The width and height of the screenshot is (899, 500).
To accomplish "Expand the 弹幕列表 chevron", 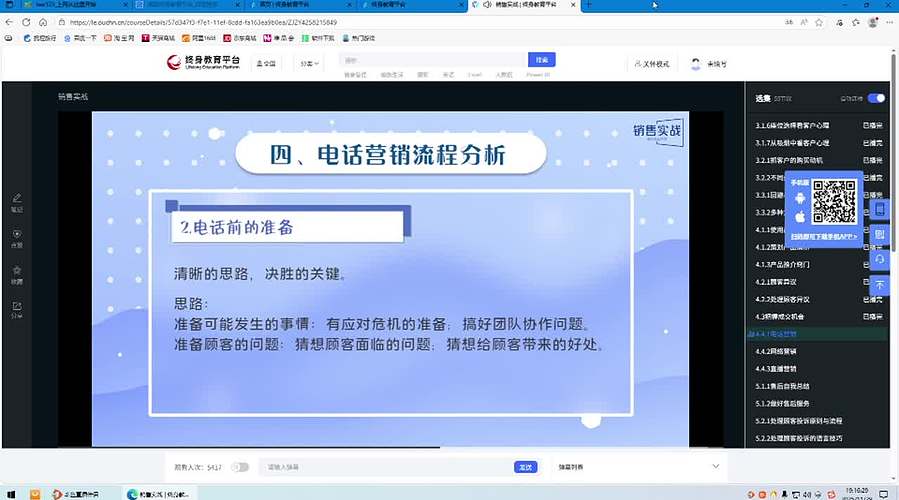I will [x=716, y=466].
